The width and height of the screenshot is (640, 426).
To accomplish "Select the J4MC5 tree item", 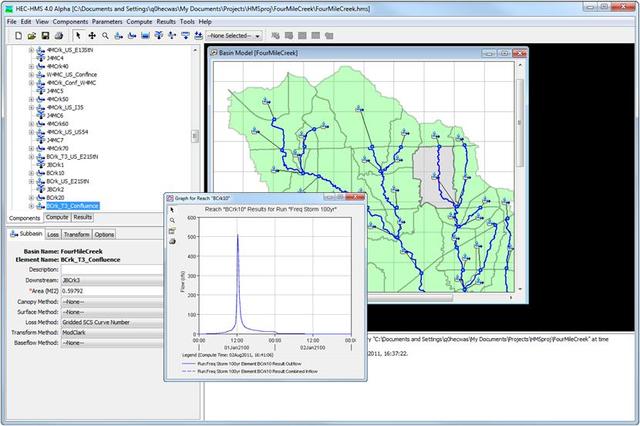I will click(x=55, y=91).
